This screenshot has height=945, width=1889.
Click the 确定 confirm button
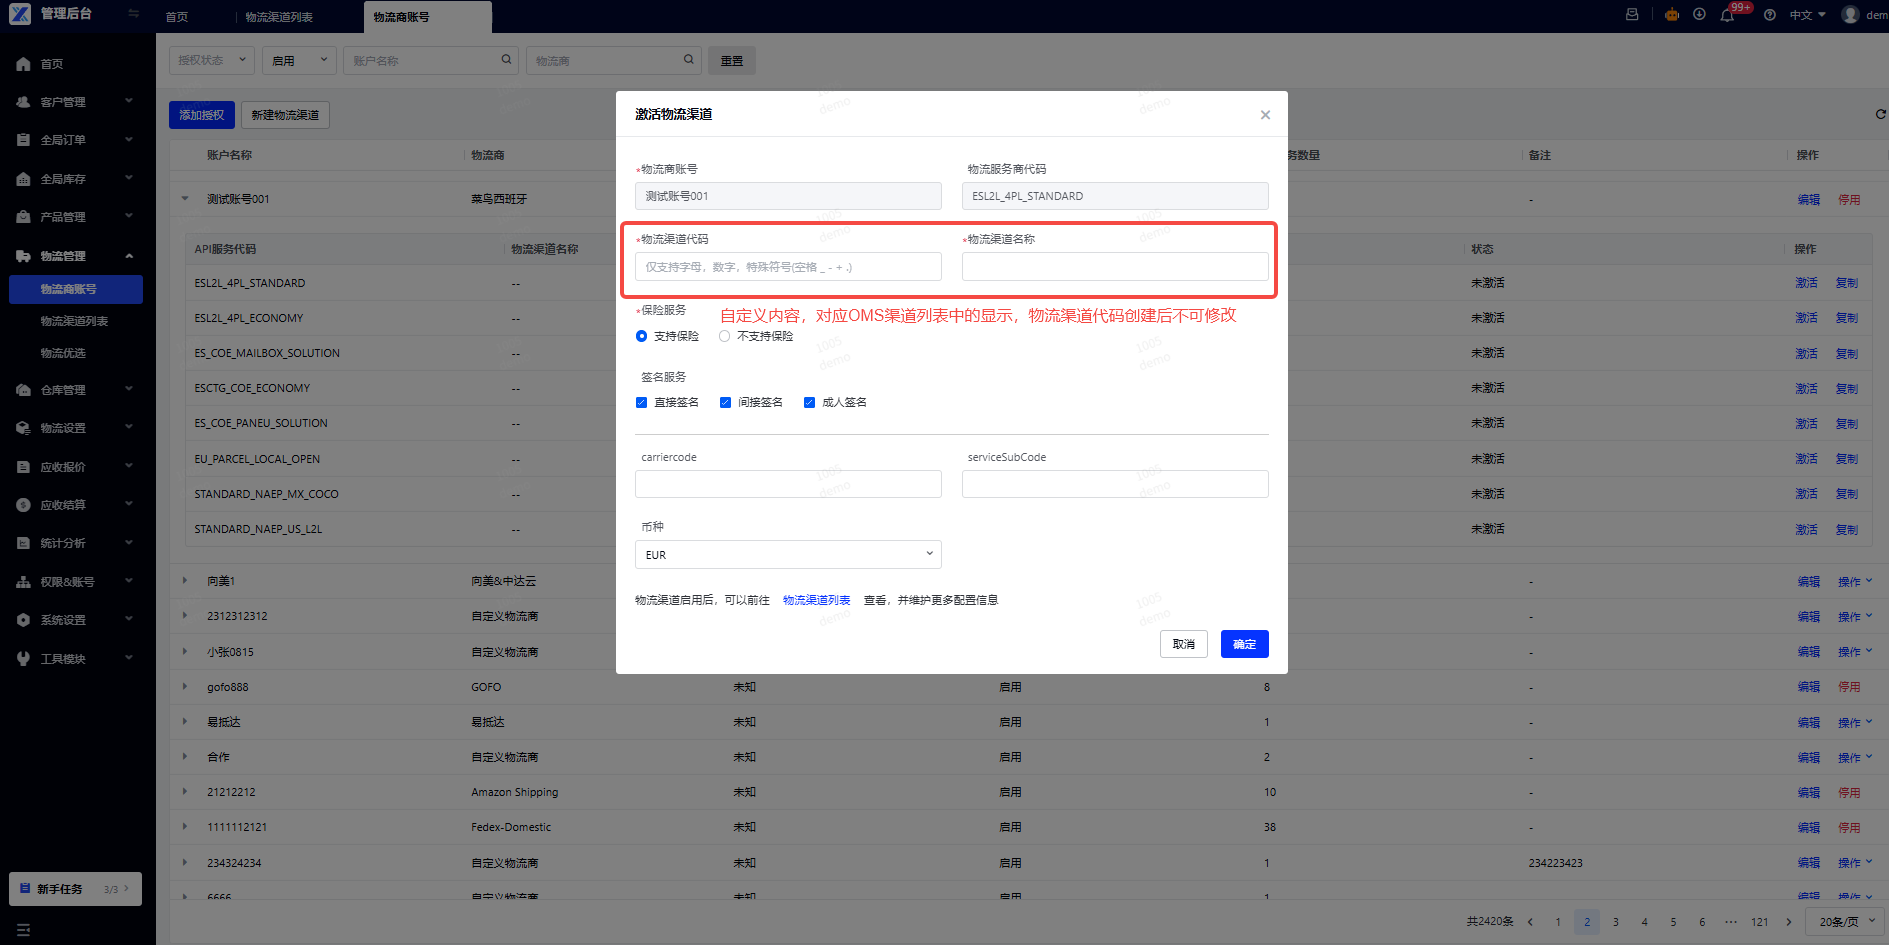tap(1244, 644)
